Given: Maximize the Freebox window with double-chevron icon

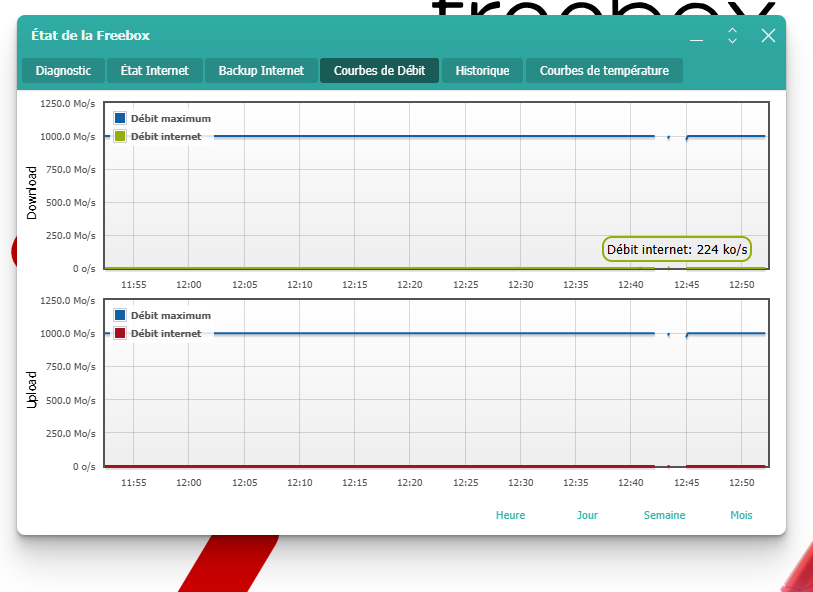Looking at the screenshot, I should pyautogui.click(x=732, y=35).
